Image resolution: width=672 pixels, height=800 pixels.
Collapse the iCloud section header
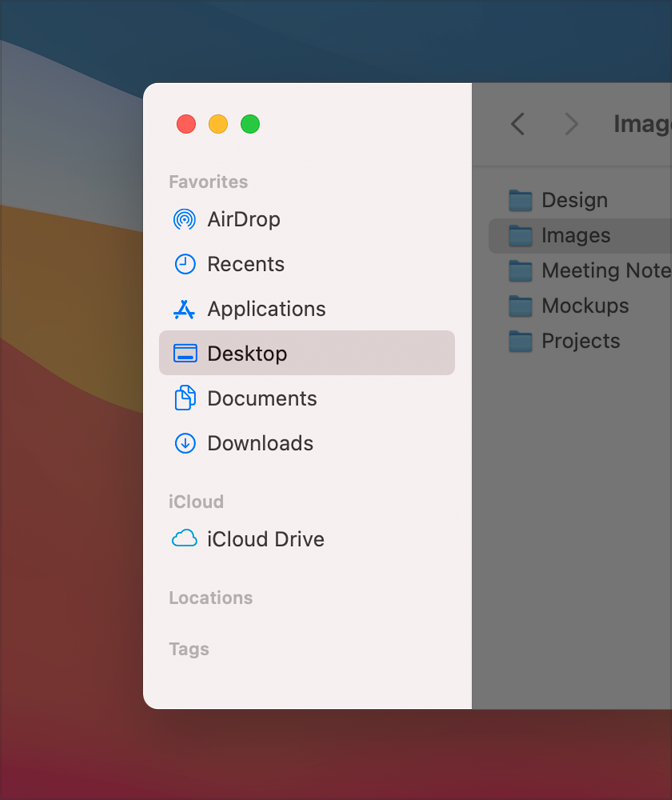pyautogui.click(x=196, y=502)
